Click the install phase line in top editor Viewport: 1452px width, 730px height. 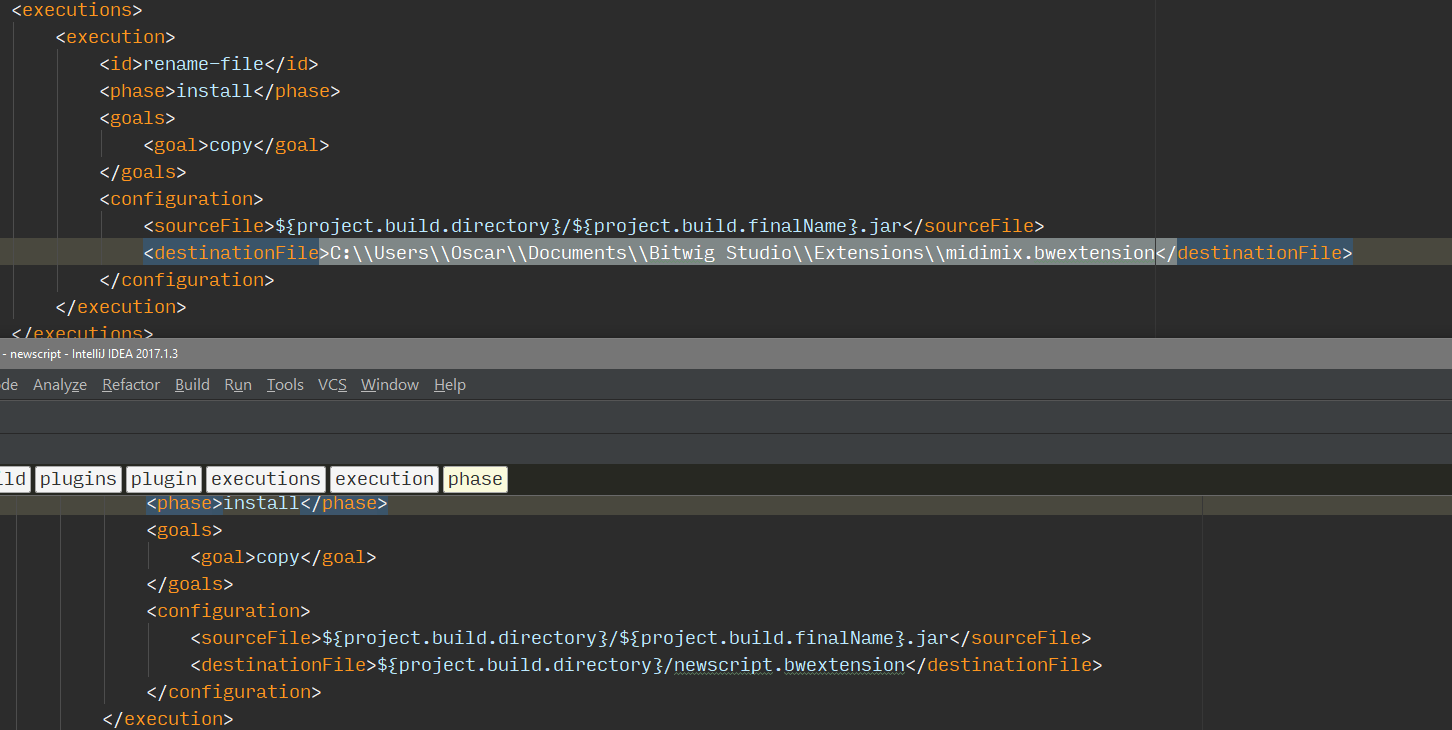(x=220, y=91)
